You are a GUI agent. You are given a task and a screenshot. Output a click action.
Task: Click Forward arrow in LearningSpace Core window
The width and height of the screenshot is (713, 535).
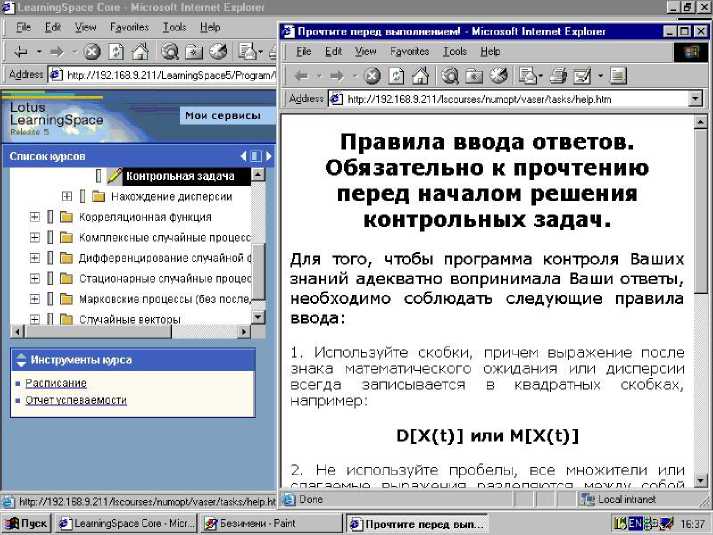(x=57, y=52)
